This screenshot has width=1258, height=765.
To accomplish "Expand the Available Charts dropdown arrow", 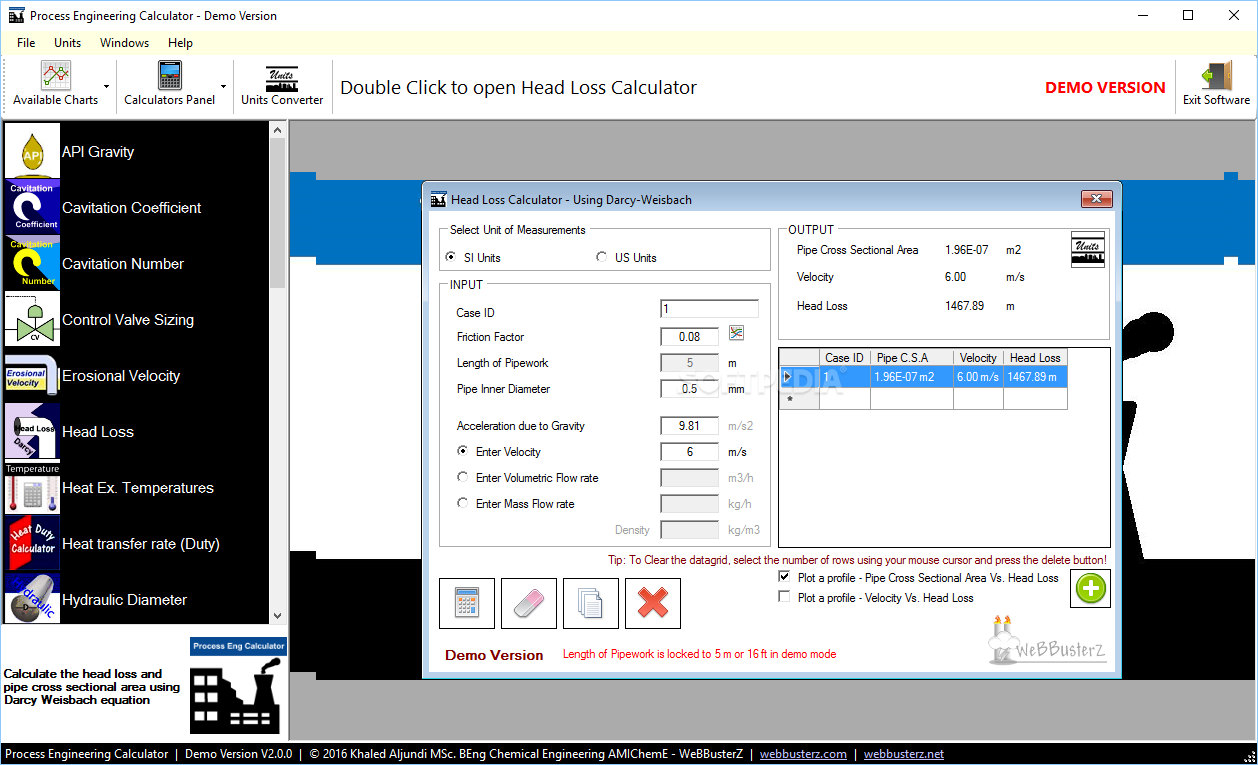I will pyautogui.click(x=107, y=86).
